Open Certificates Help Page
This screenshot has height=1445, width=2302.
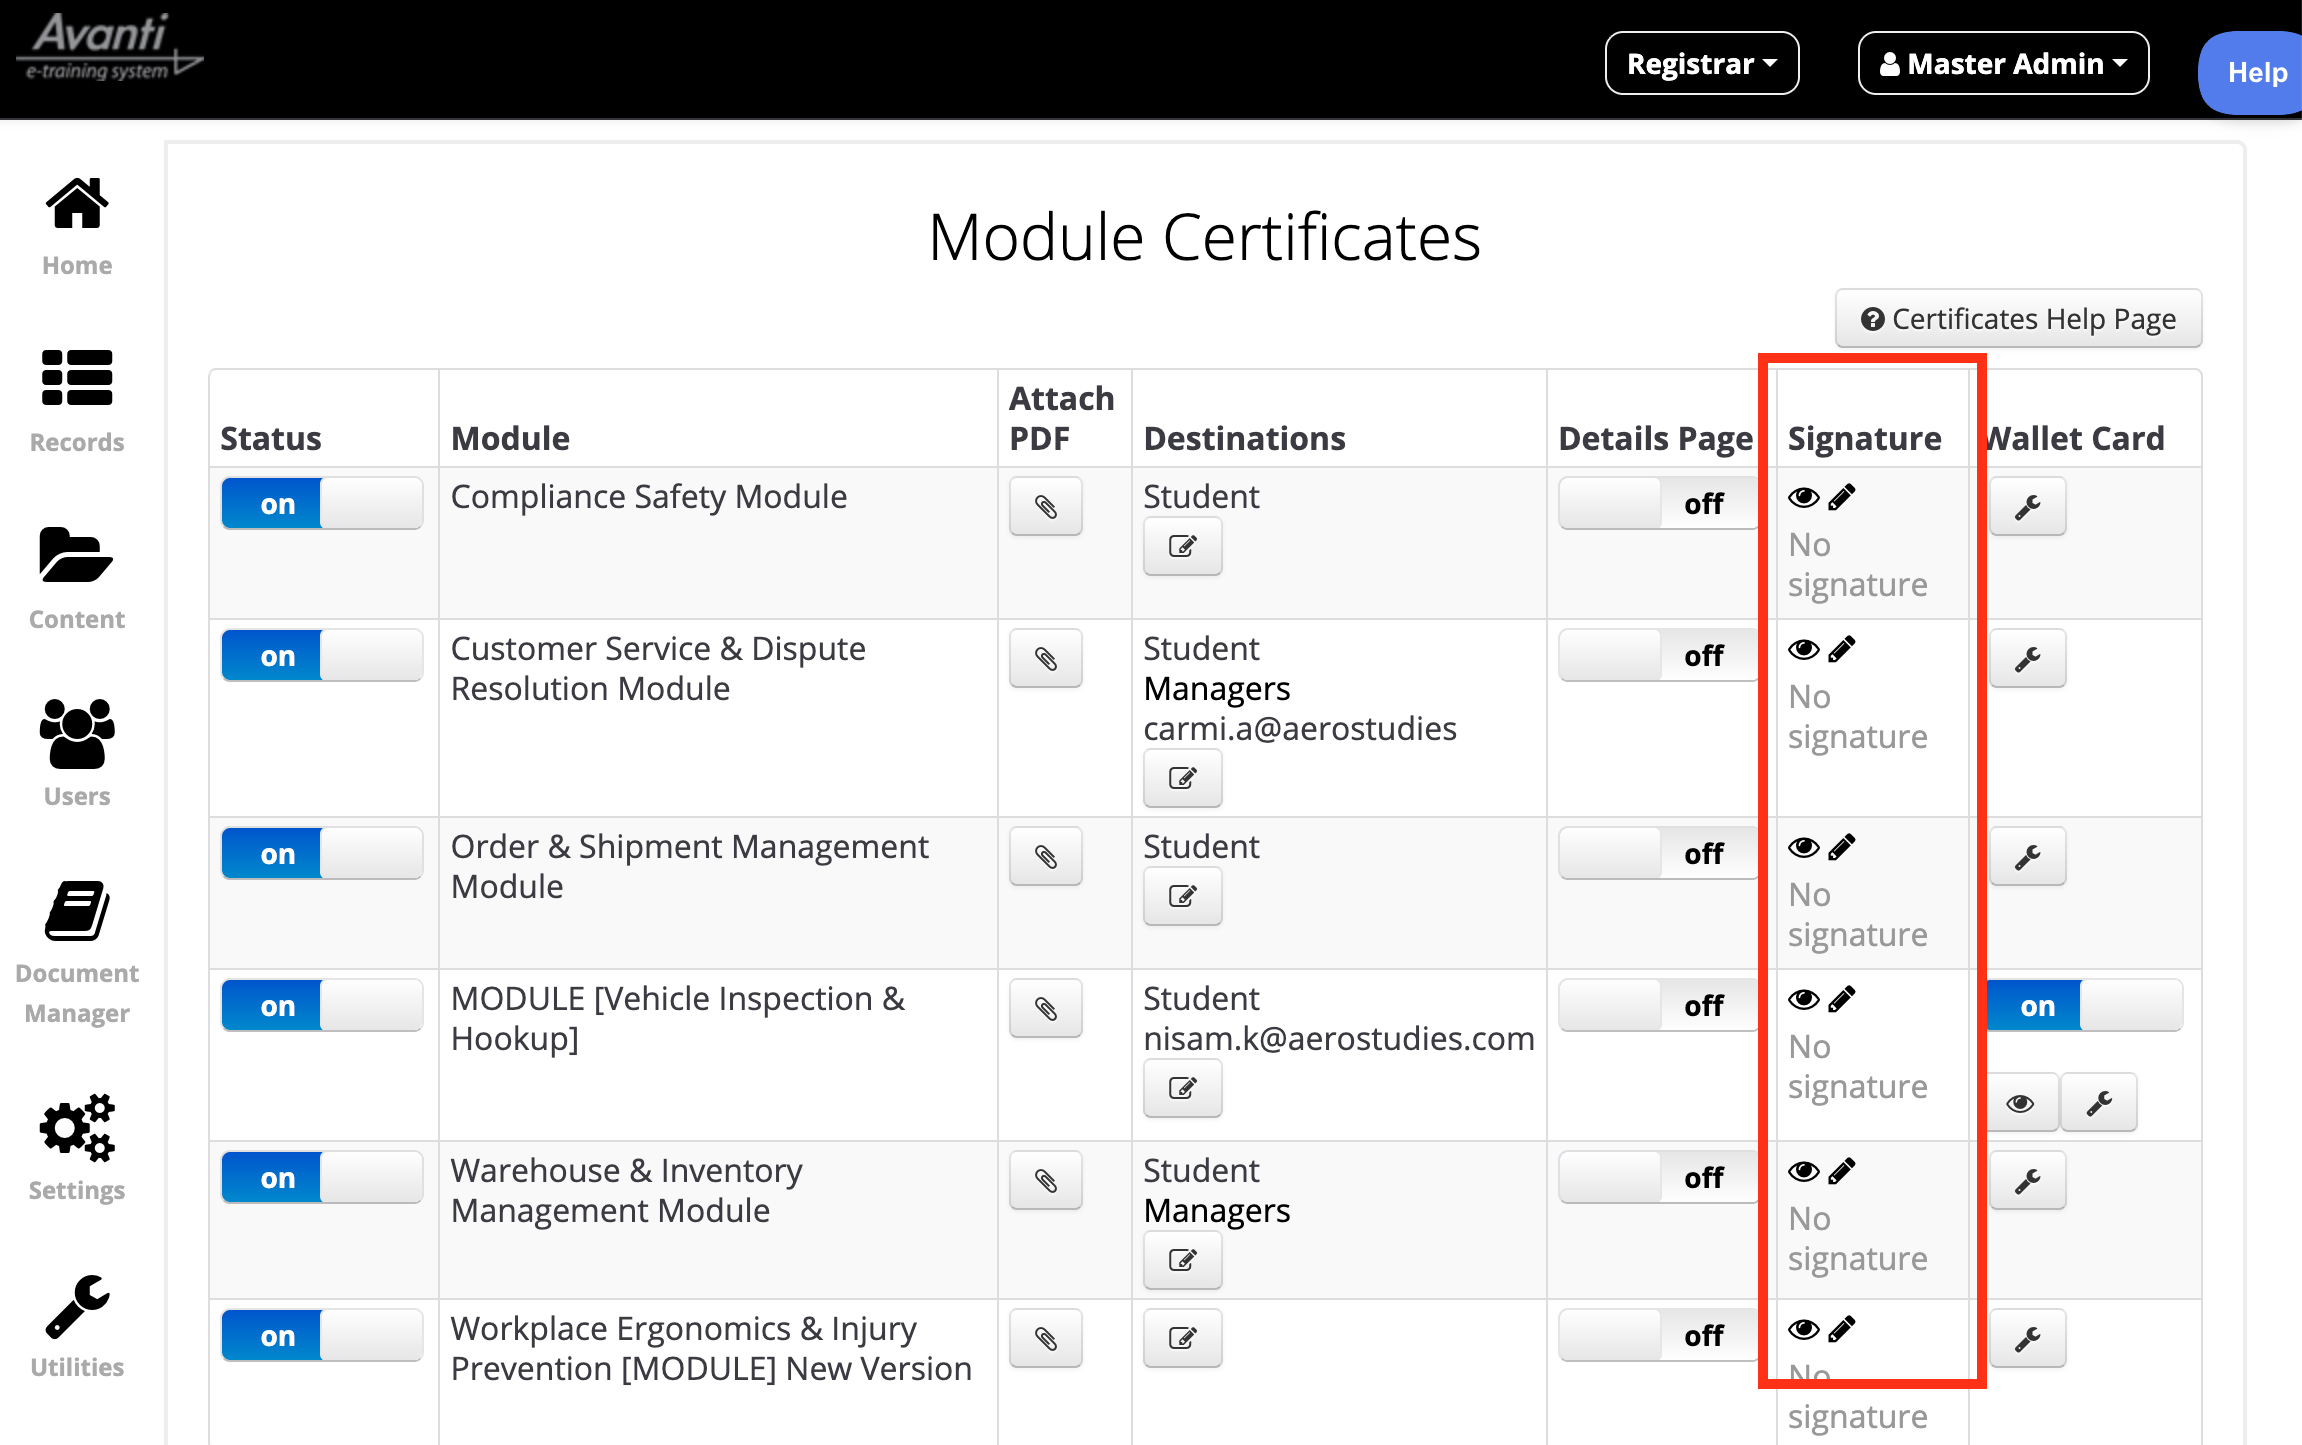(2018, 319)
